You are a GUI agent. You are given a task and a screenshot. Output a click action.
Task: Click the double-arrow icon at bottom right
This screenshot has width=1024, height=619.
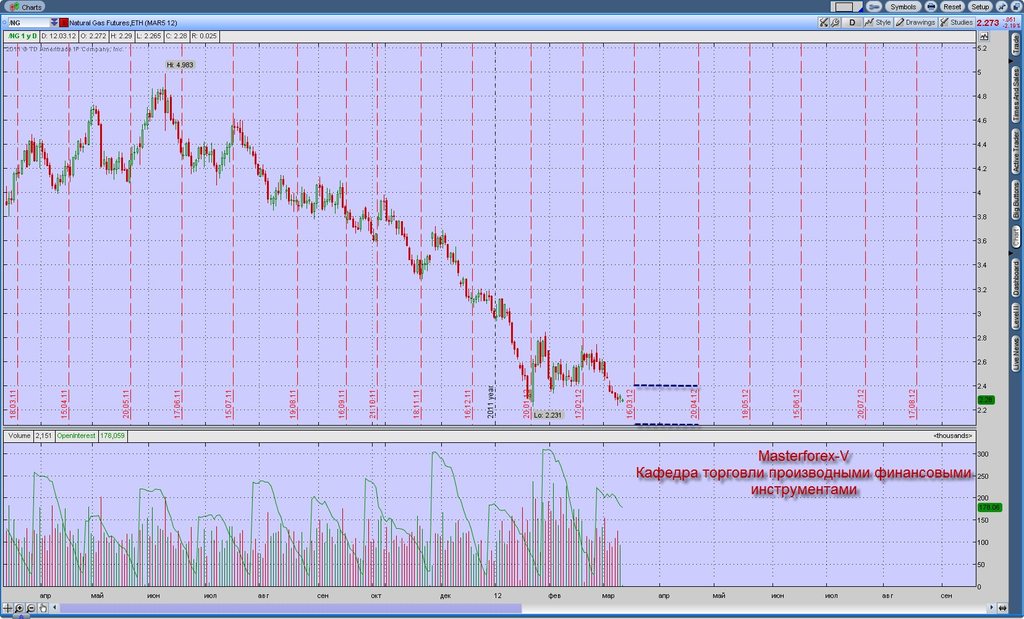point(1003,609)
